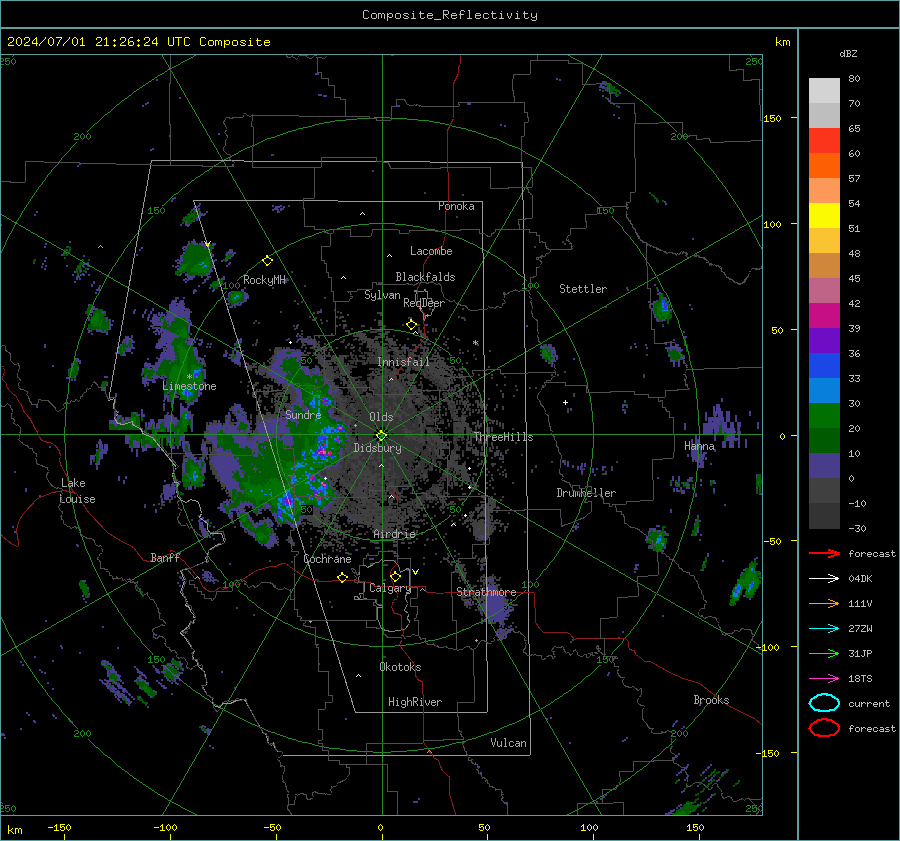Click the magenta 18TS arrow icon

click(824, 679)
